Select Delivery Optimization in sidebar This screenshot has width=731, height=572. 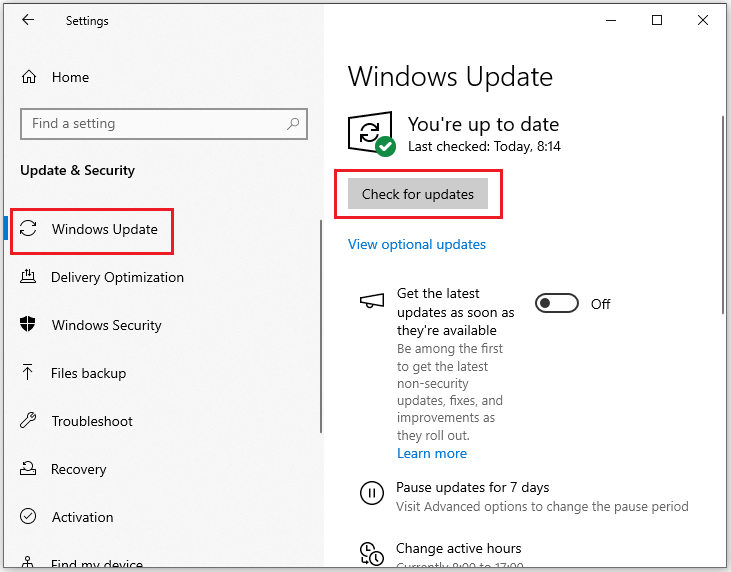click(117, 277)
